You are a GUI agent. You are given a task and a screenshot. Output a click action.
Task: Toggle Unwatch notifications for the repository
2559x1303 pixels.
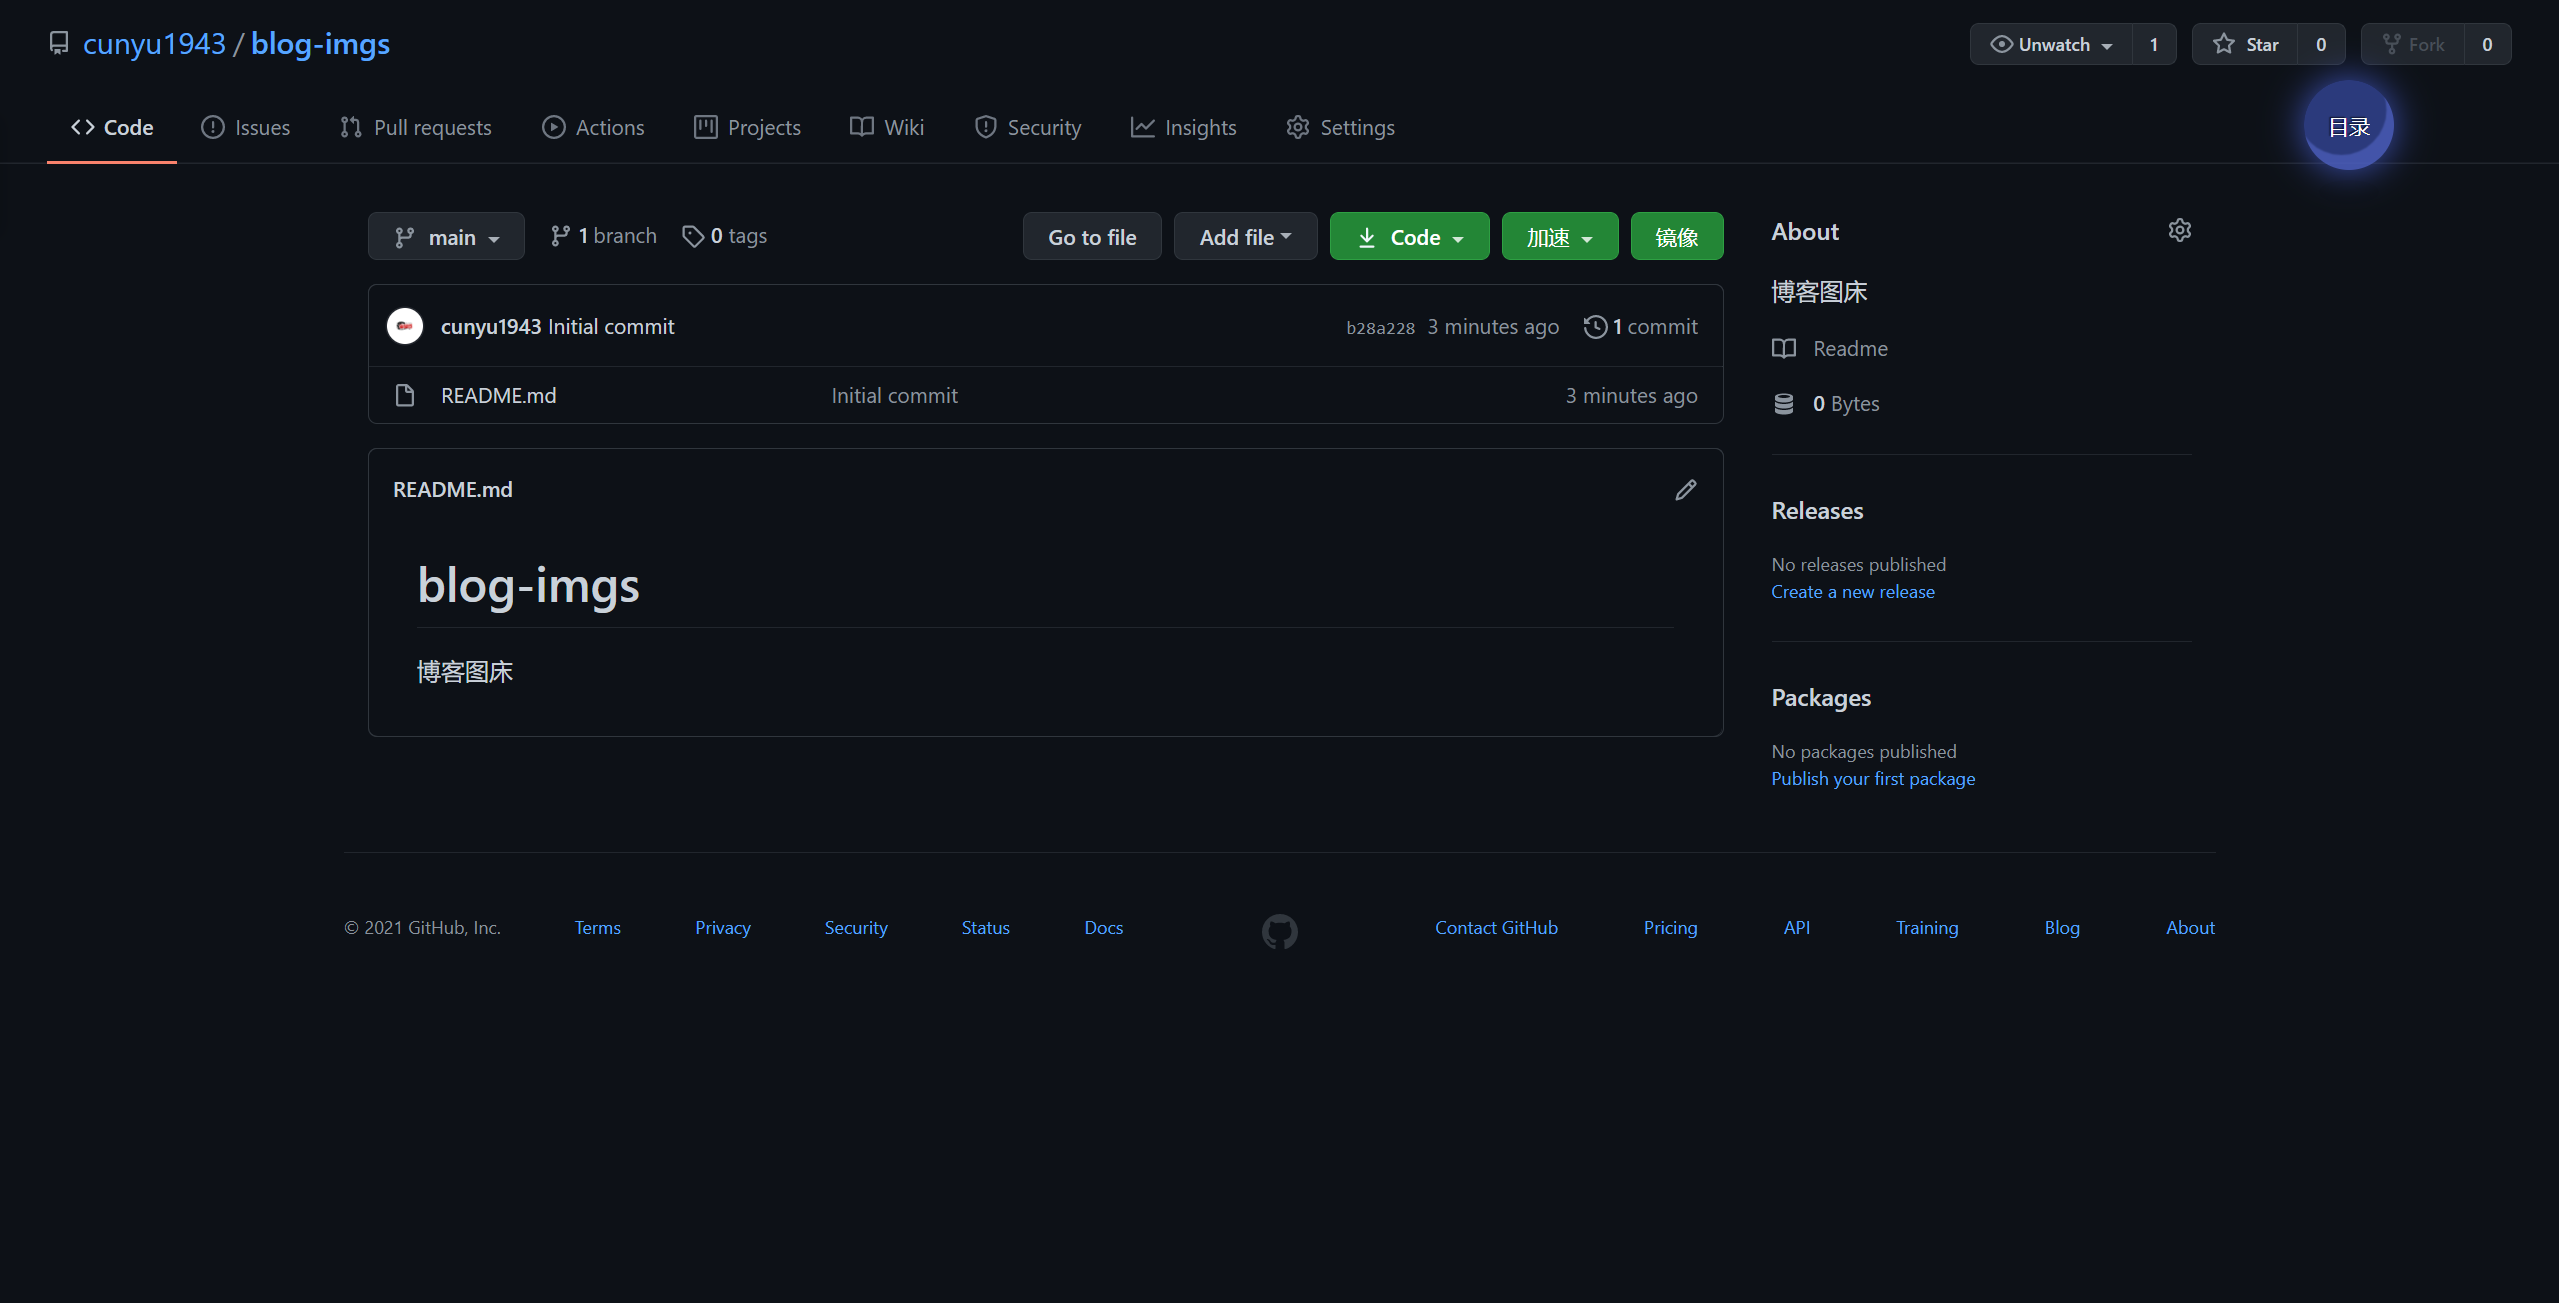point(2051,44)
